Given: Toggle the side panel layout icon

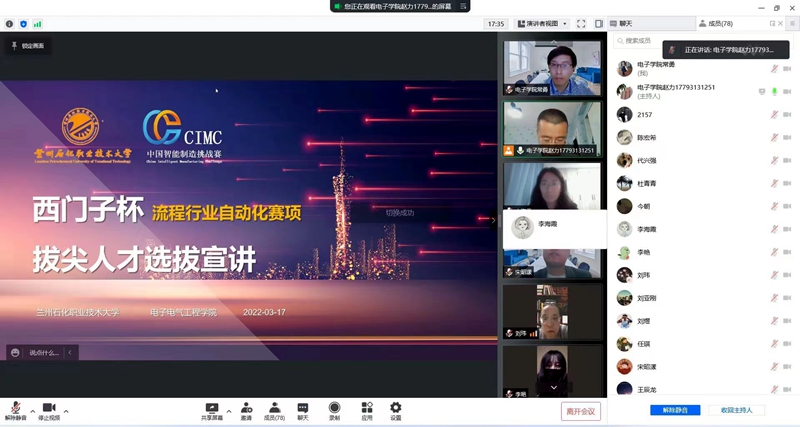Looking at the screenshot, I should pyautogui.click(x=598, y=23).
